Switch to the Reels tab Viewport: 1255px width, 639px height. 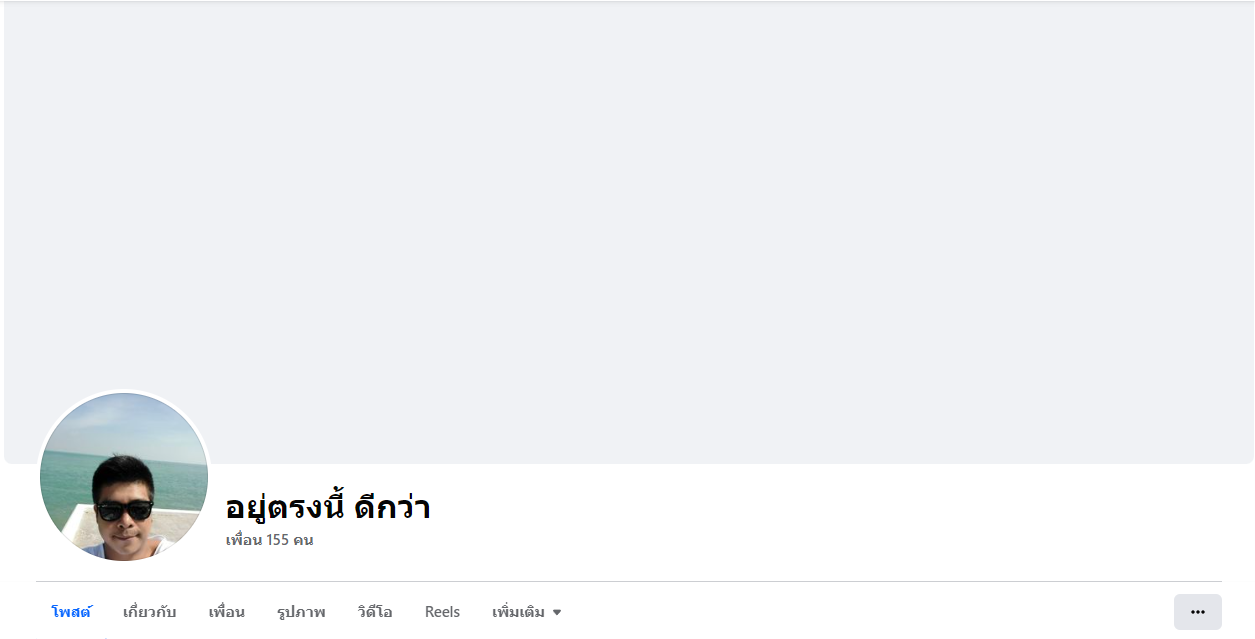pyautogui.click(x=442, y=612)
